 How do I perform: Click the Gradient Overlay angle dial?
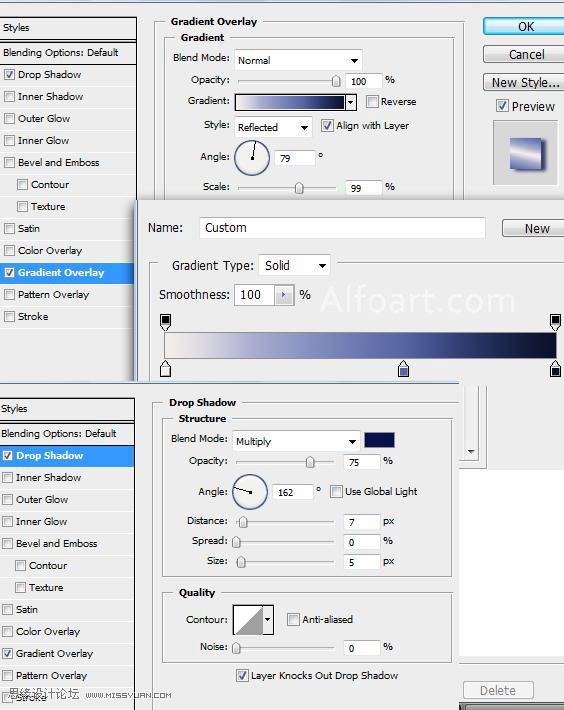coord(252,158)
